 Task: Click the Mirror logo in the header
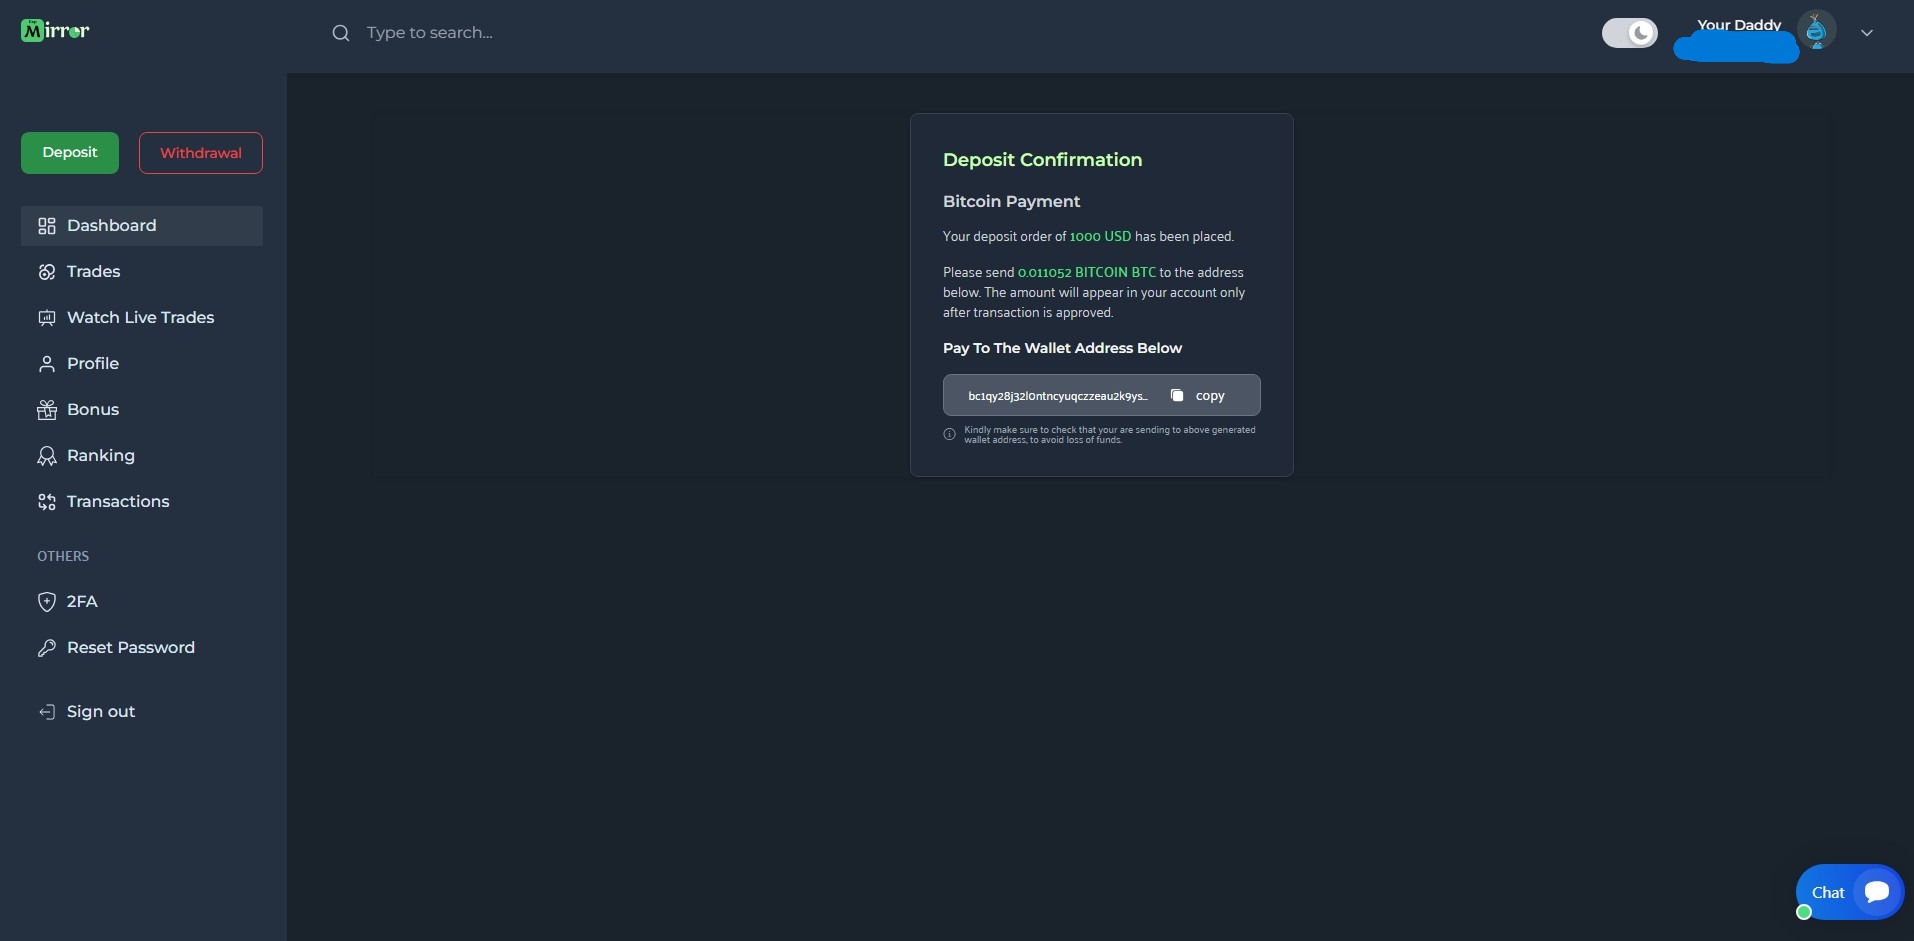[x=55, y=31]
